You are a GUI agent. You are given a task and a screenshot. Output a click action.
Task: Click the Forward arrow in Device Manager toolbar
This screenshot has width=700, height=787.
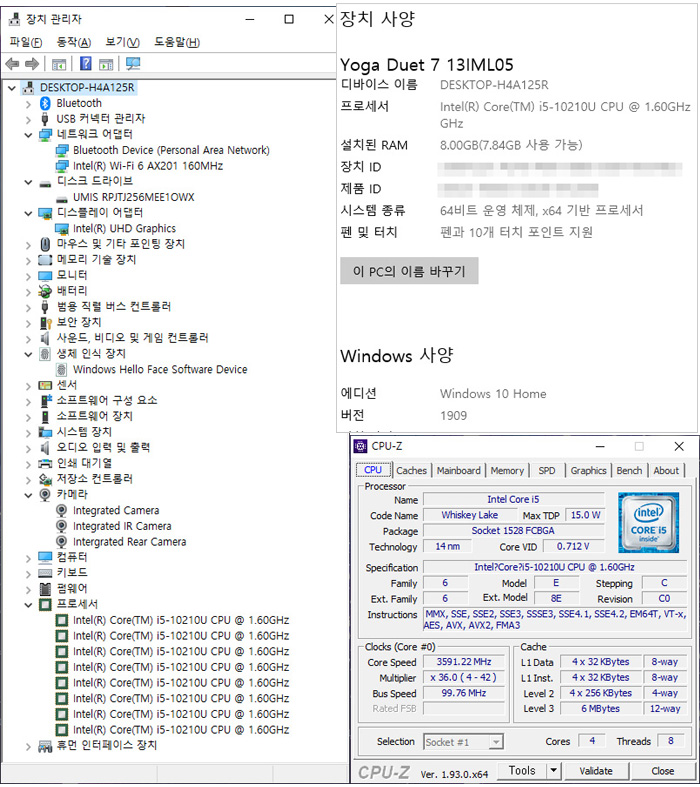point(32,64)
